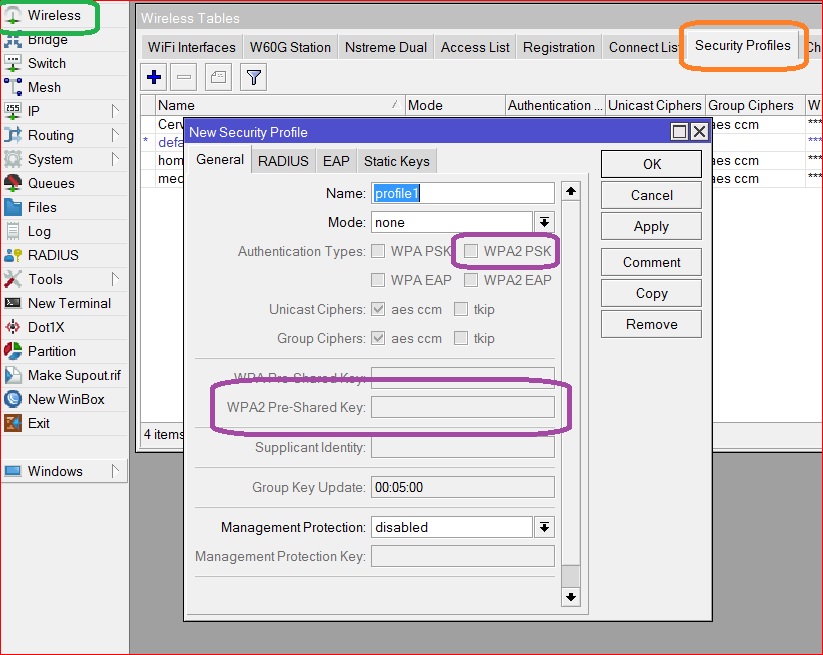Switch to the EAP tab
This screenshot has height=655, width=823.
click(336, 161)
